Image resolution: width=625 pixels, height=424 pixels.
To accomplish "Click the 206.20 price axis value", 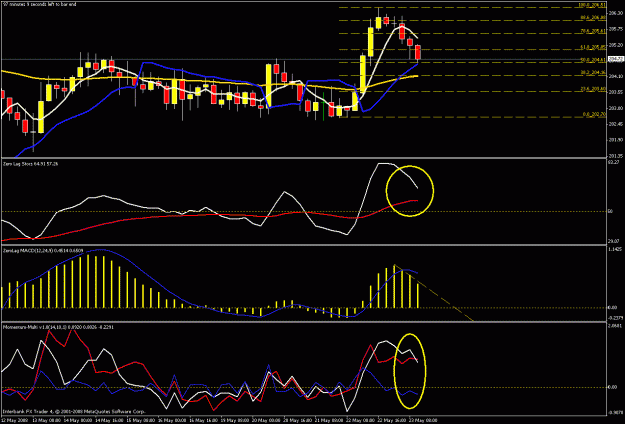I will pyautogui.click(x=615, y=13).
